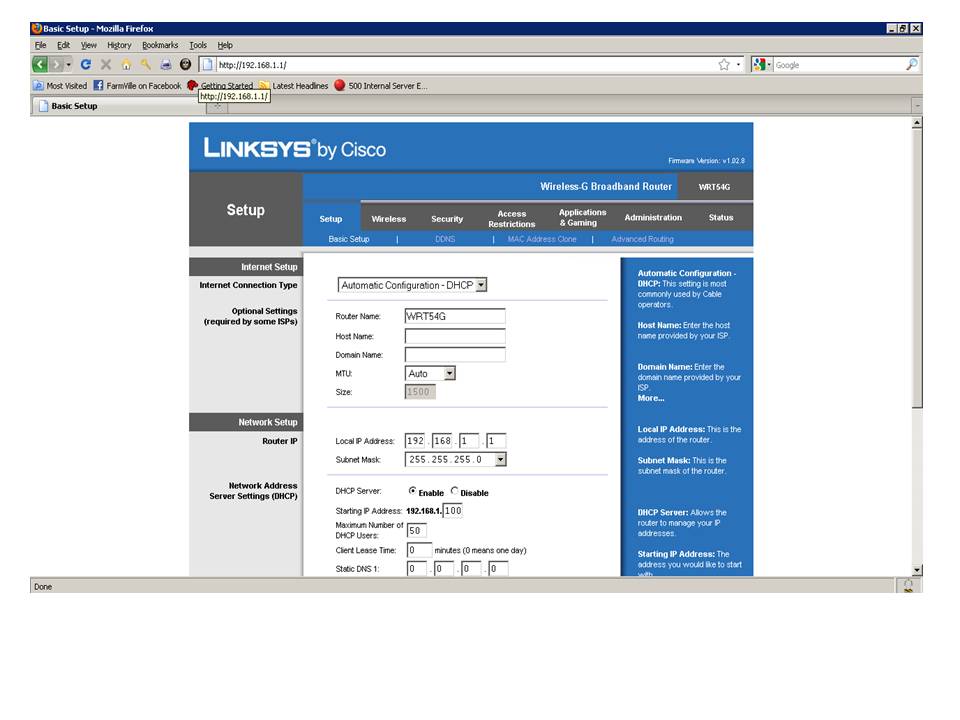Click the round black face toolbar icon
This screenshot has width=960, height=720.
(186, 64)
